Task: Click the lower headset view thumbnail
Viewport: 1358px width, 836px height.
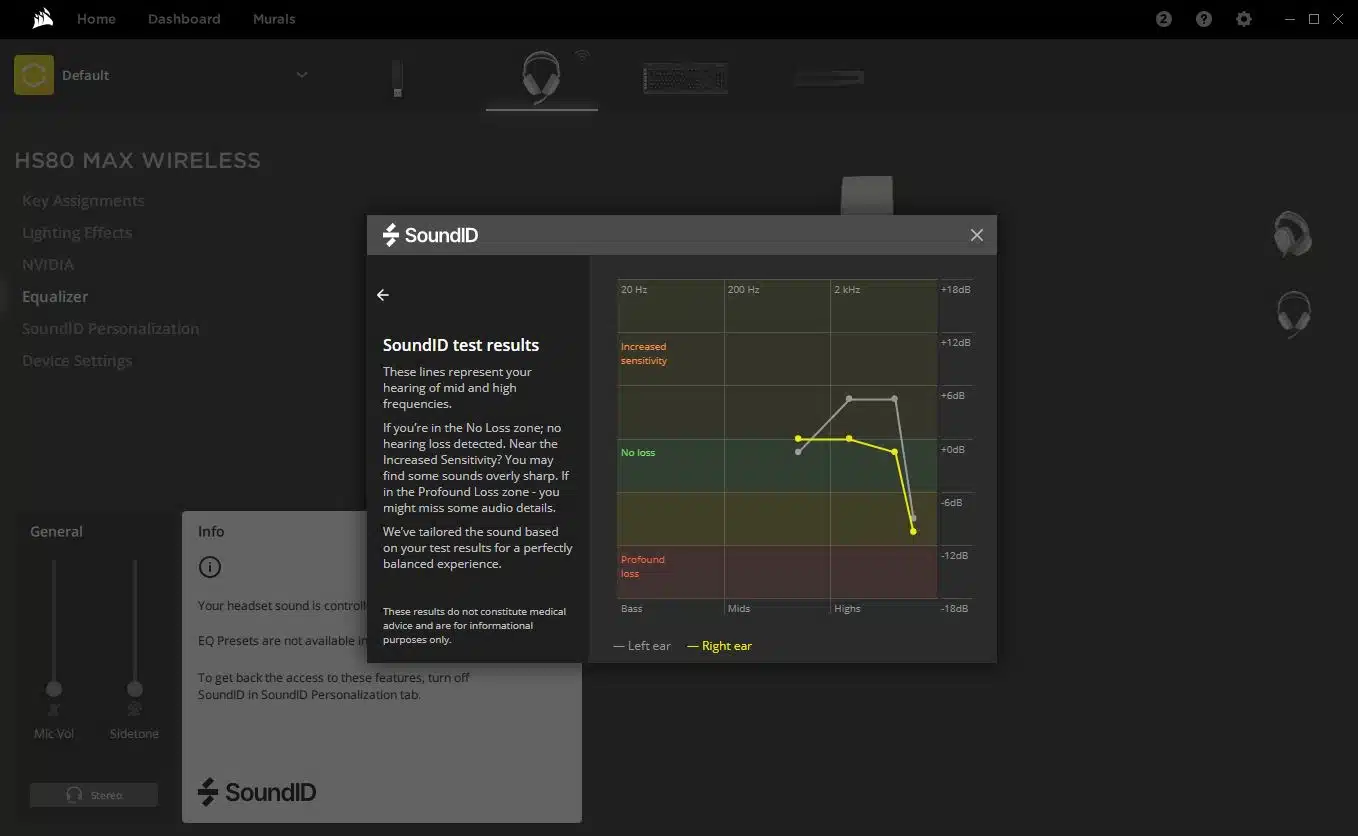Action: [1294, 314]
